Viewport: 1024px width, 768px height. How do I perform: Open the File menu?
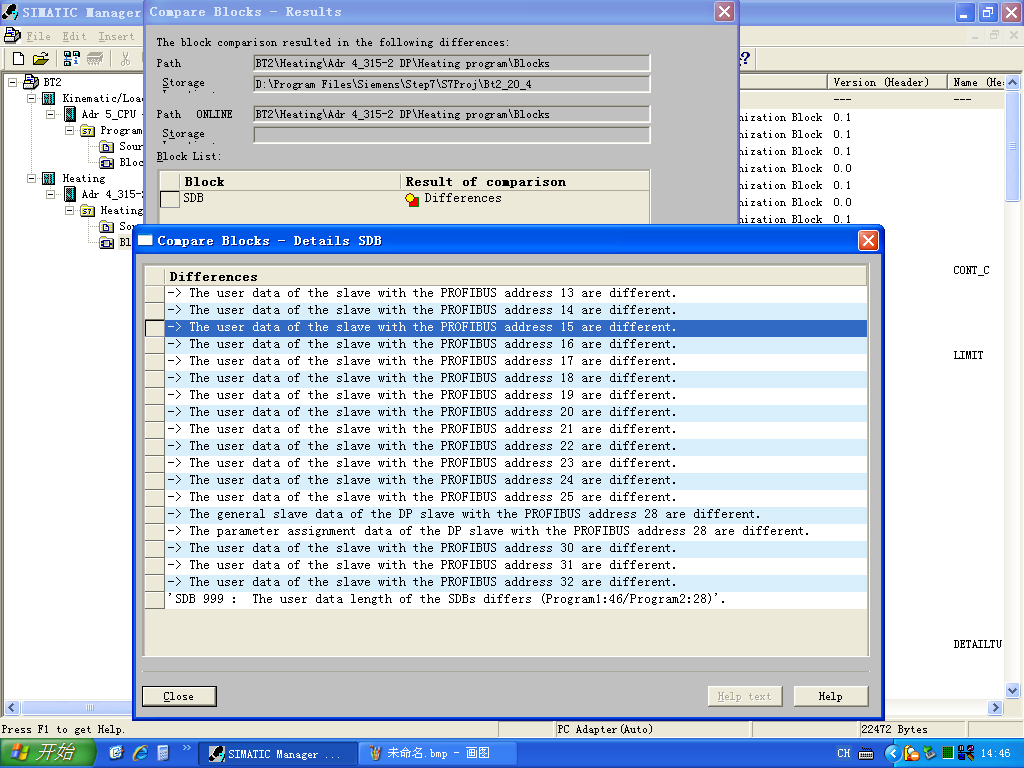pyautogui.click(x=38, y=37)
